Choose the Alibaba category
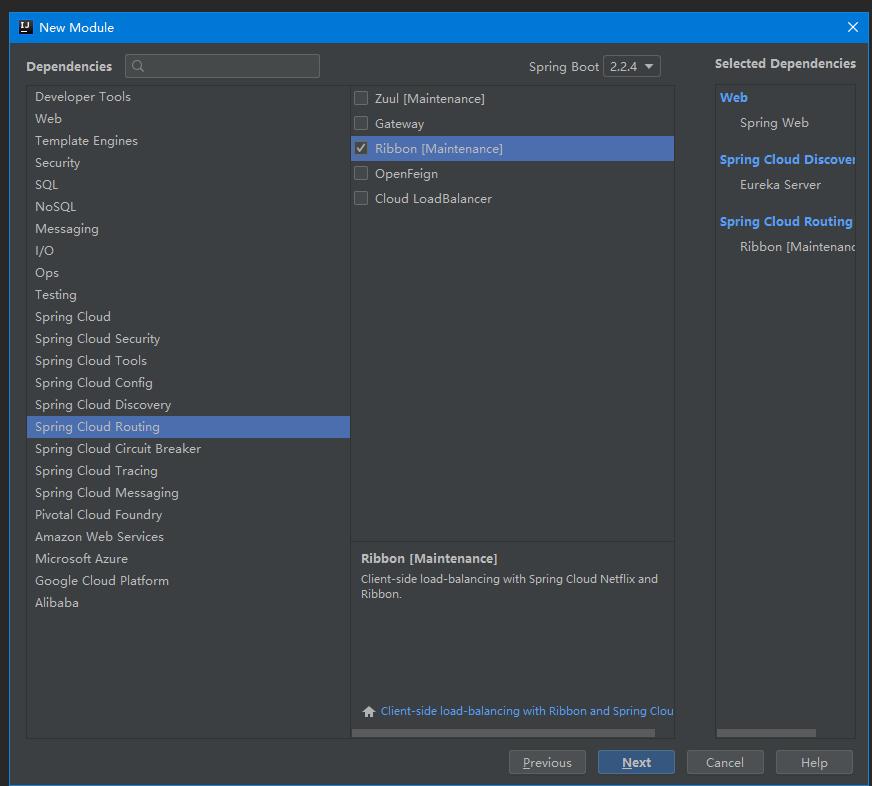The width and height of the screenshot is (872, 786). click(x=189, y=602)
